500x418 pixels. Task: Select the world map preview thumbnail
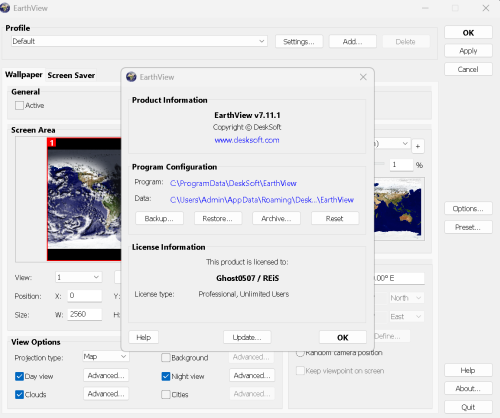[x=399, y=209]
